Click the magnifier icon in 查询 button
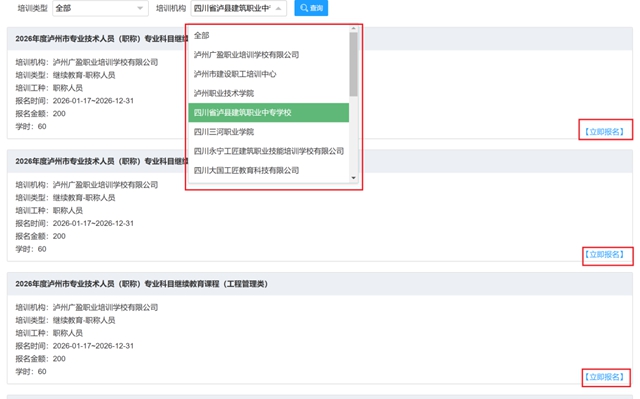The width and height of the screenshot is (640, 399). (x=304, y=8)
